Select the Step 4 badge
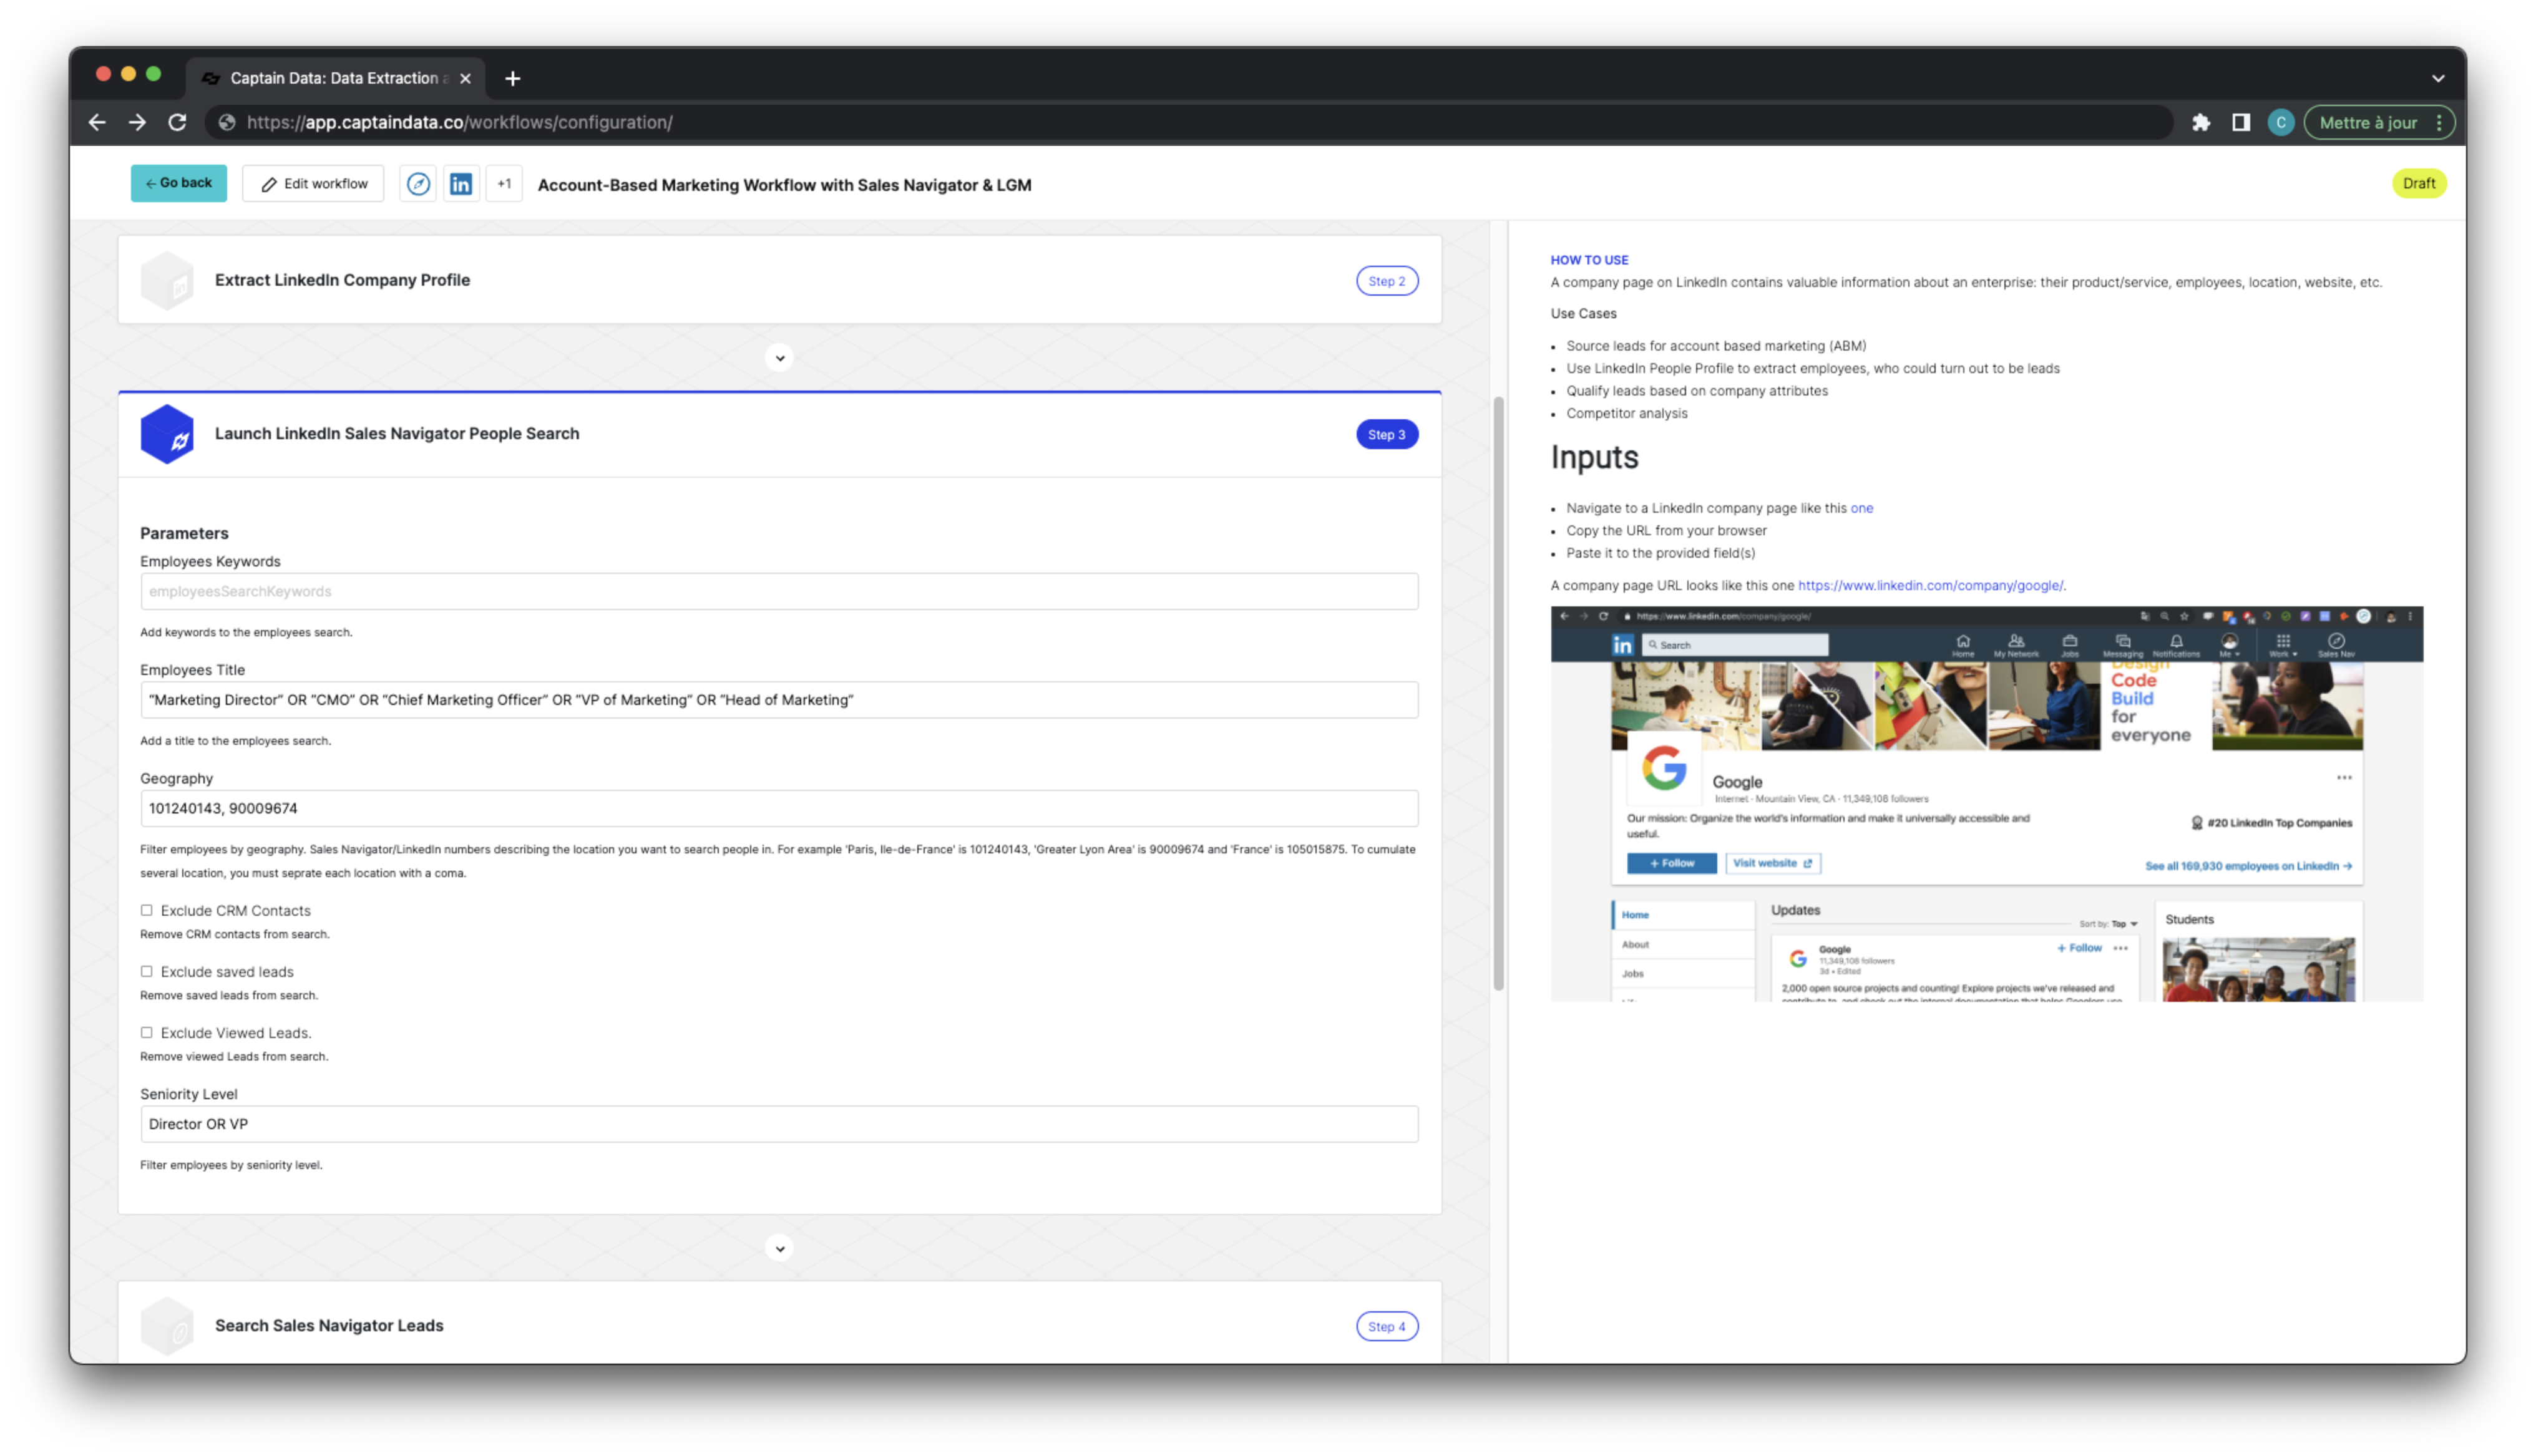The image size is (2536, 1456). coord(1386,1326)
